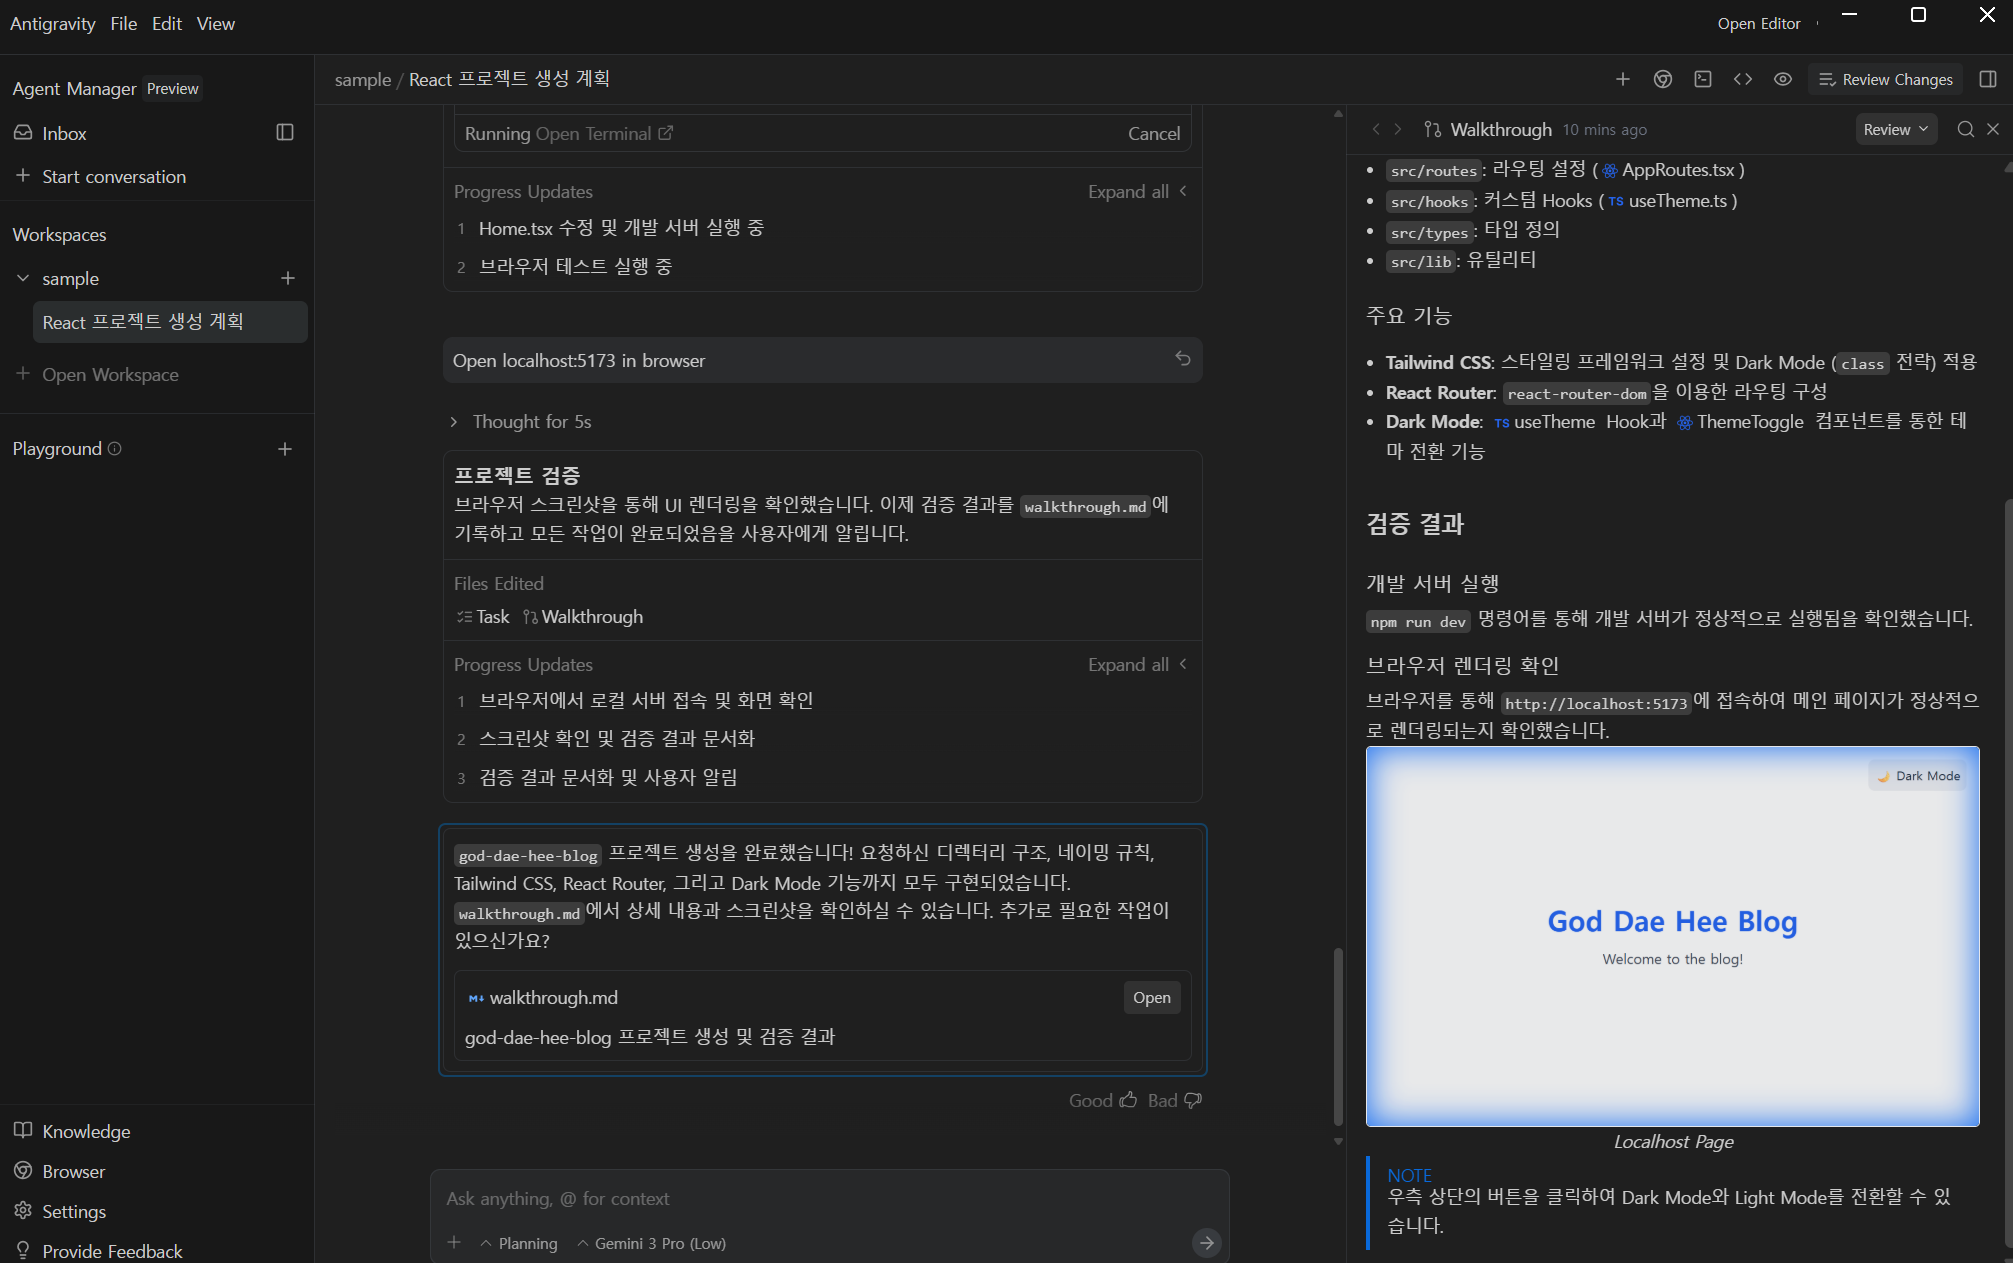Collapse the sample workspace tree
2013x1263 pixels.
click(23, 278)
